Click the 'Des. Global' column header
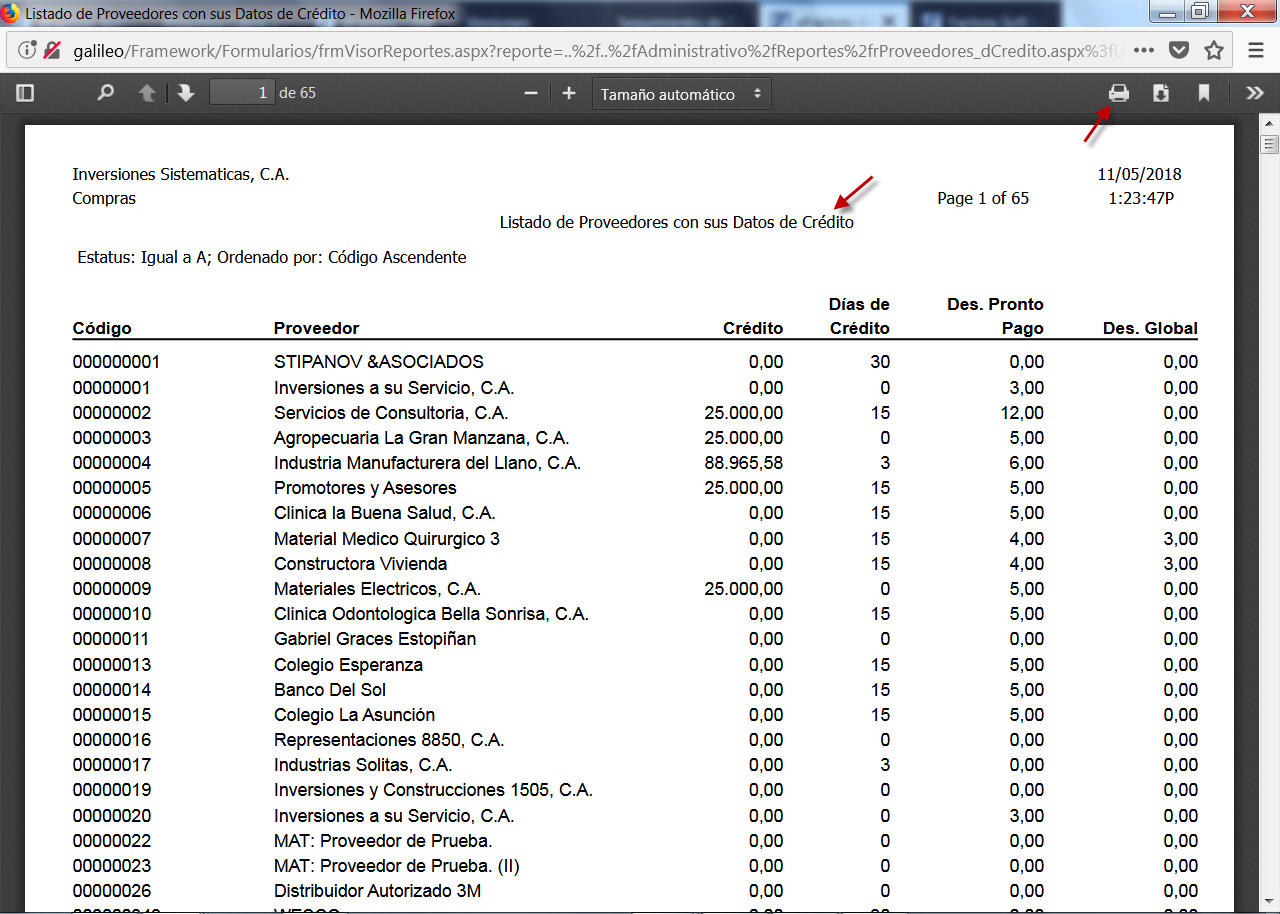The width and height of the screenshot is (1280, 914). [x=1150, y=328]
